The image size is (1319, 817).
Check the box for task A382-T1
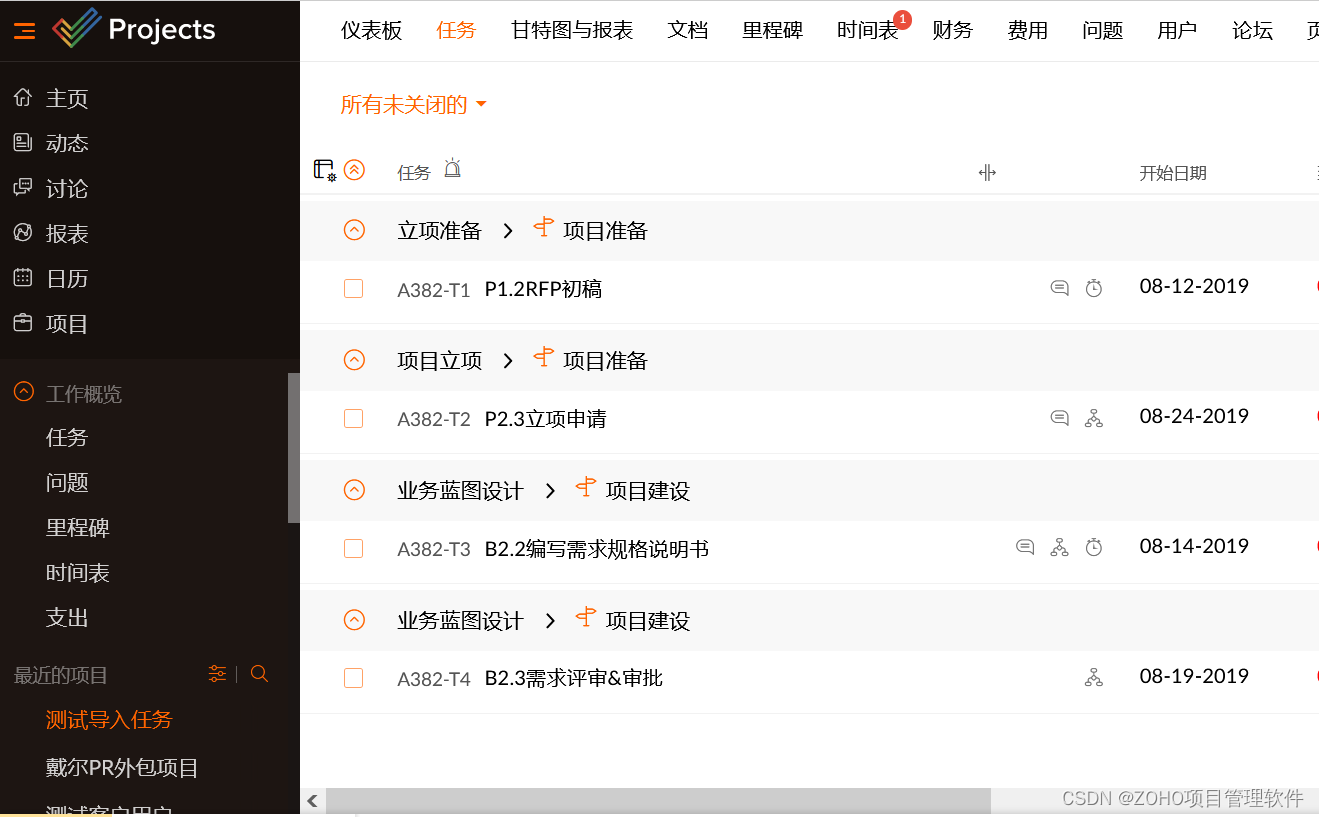tap(353, 288)
